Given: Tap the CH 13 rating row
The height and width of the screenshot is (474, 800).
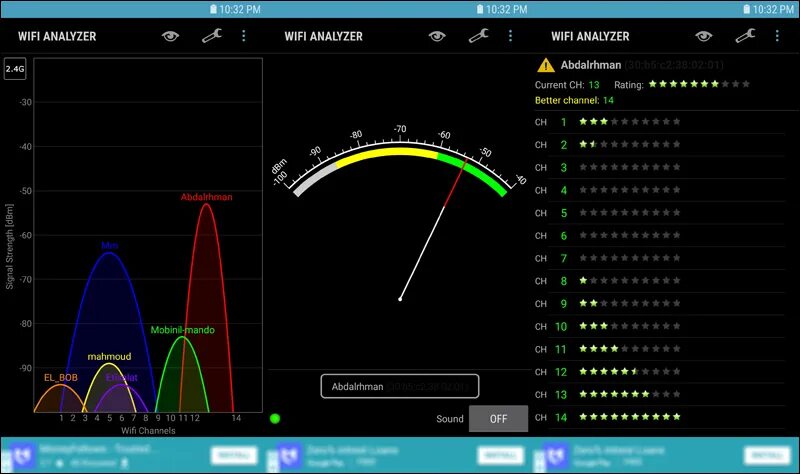Looking at the screenshot, I should coord(659,395).
